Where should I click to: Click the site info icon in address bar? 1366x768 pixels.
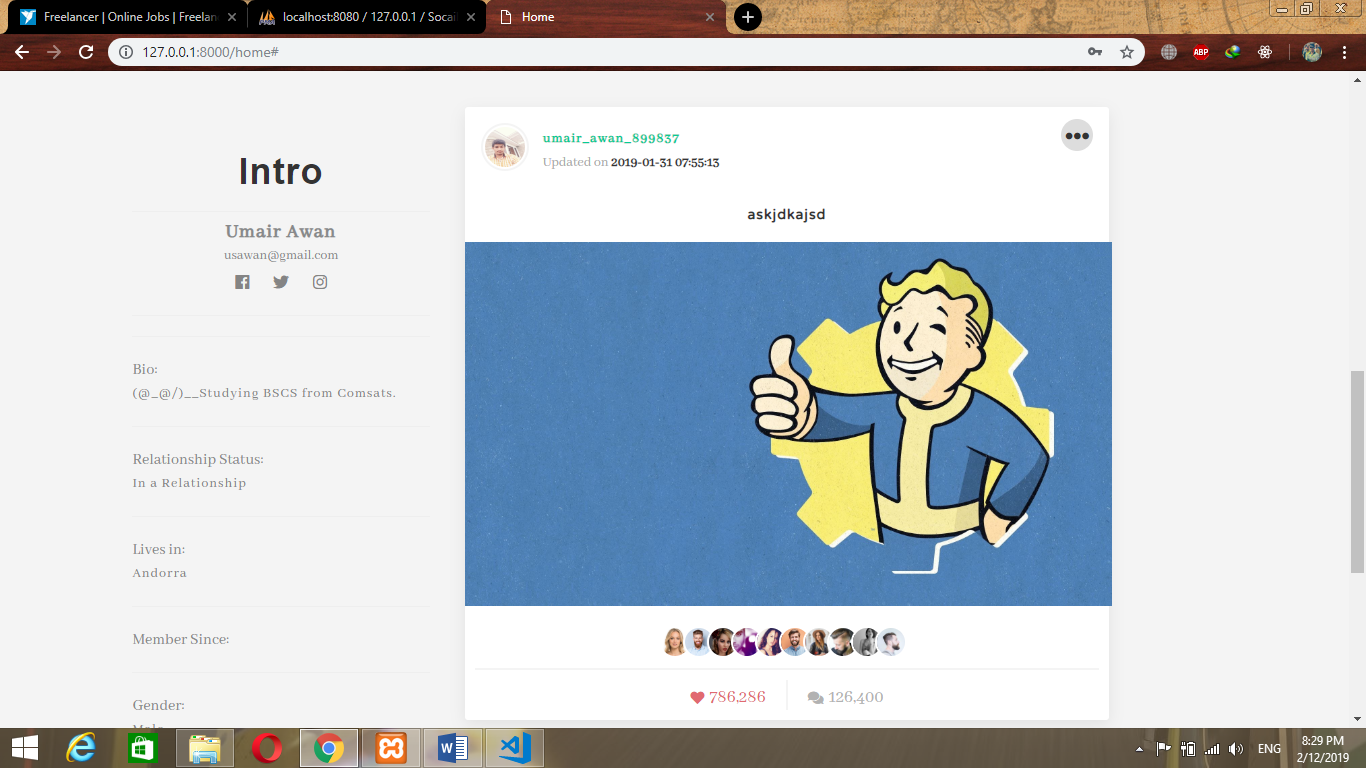(x=125, y=52)
